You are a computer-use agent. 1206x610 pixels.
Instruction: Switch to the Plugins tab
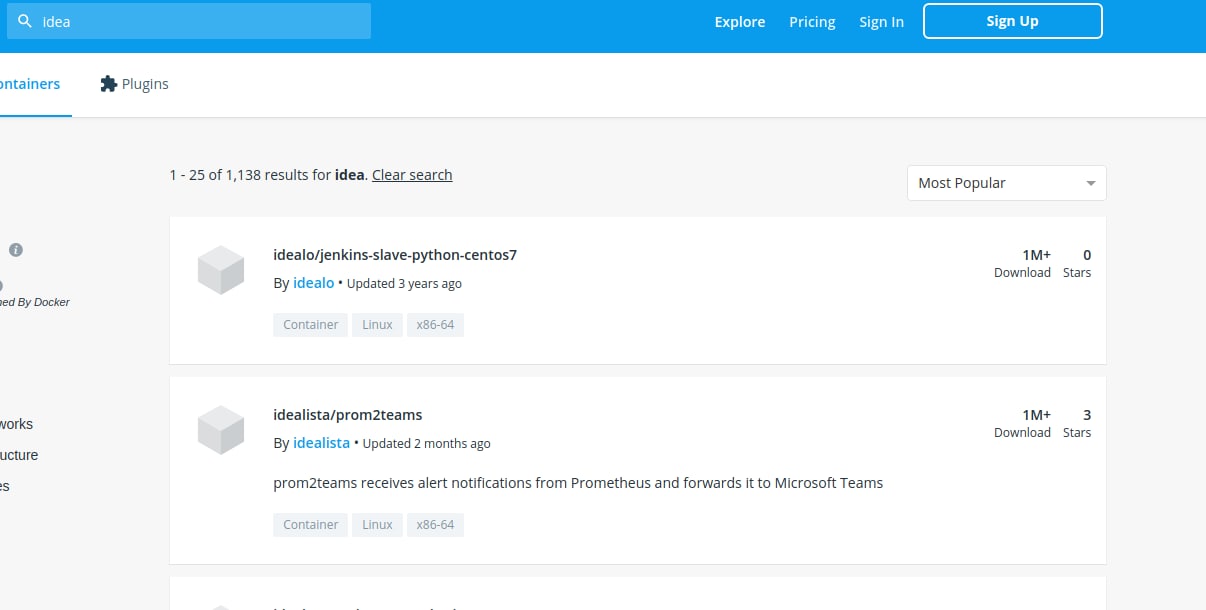(x=134, y=84)
